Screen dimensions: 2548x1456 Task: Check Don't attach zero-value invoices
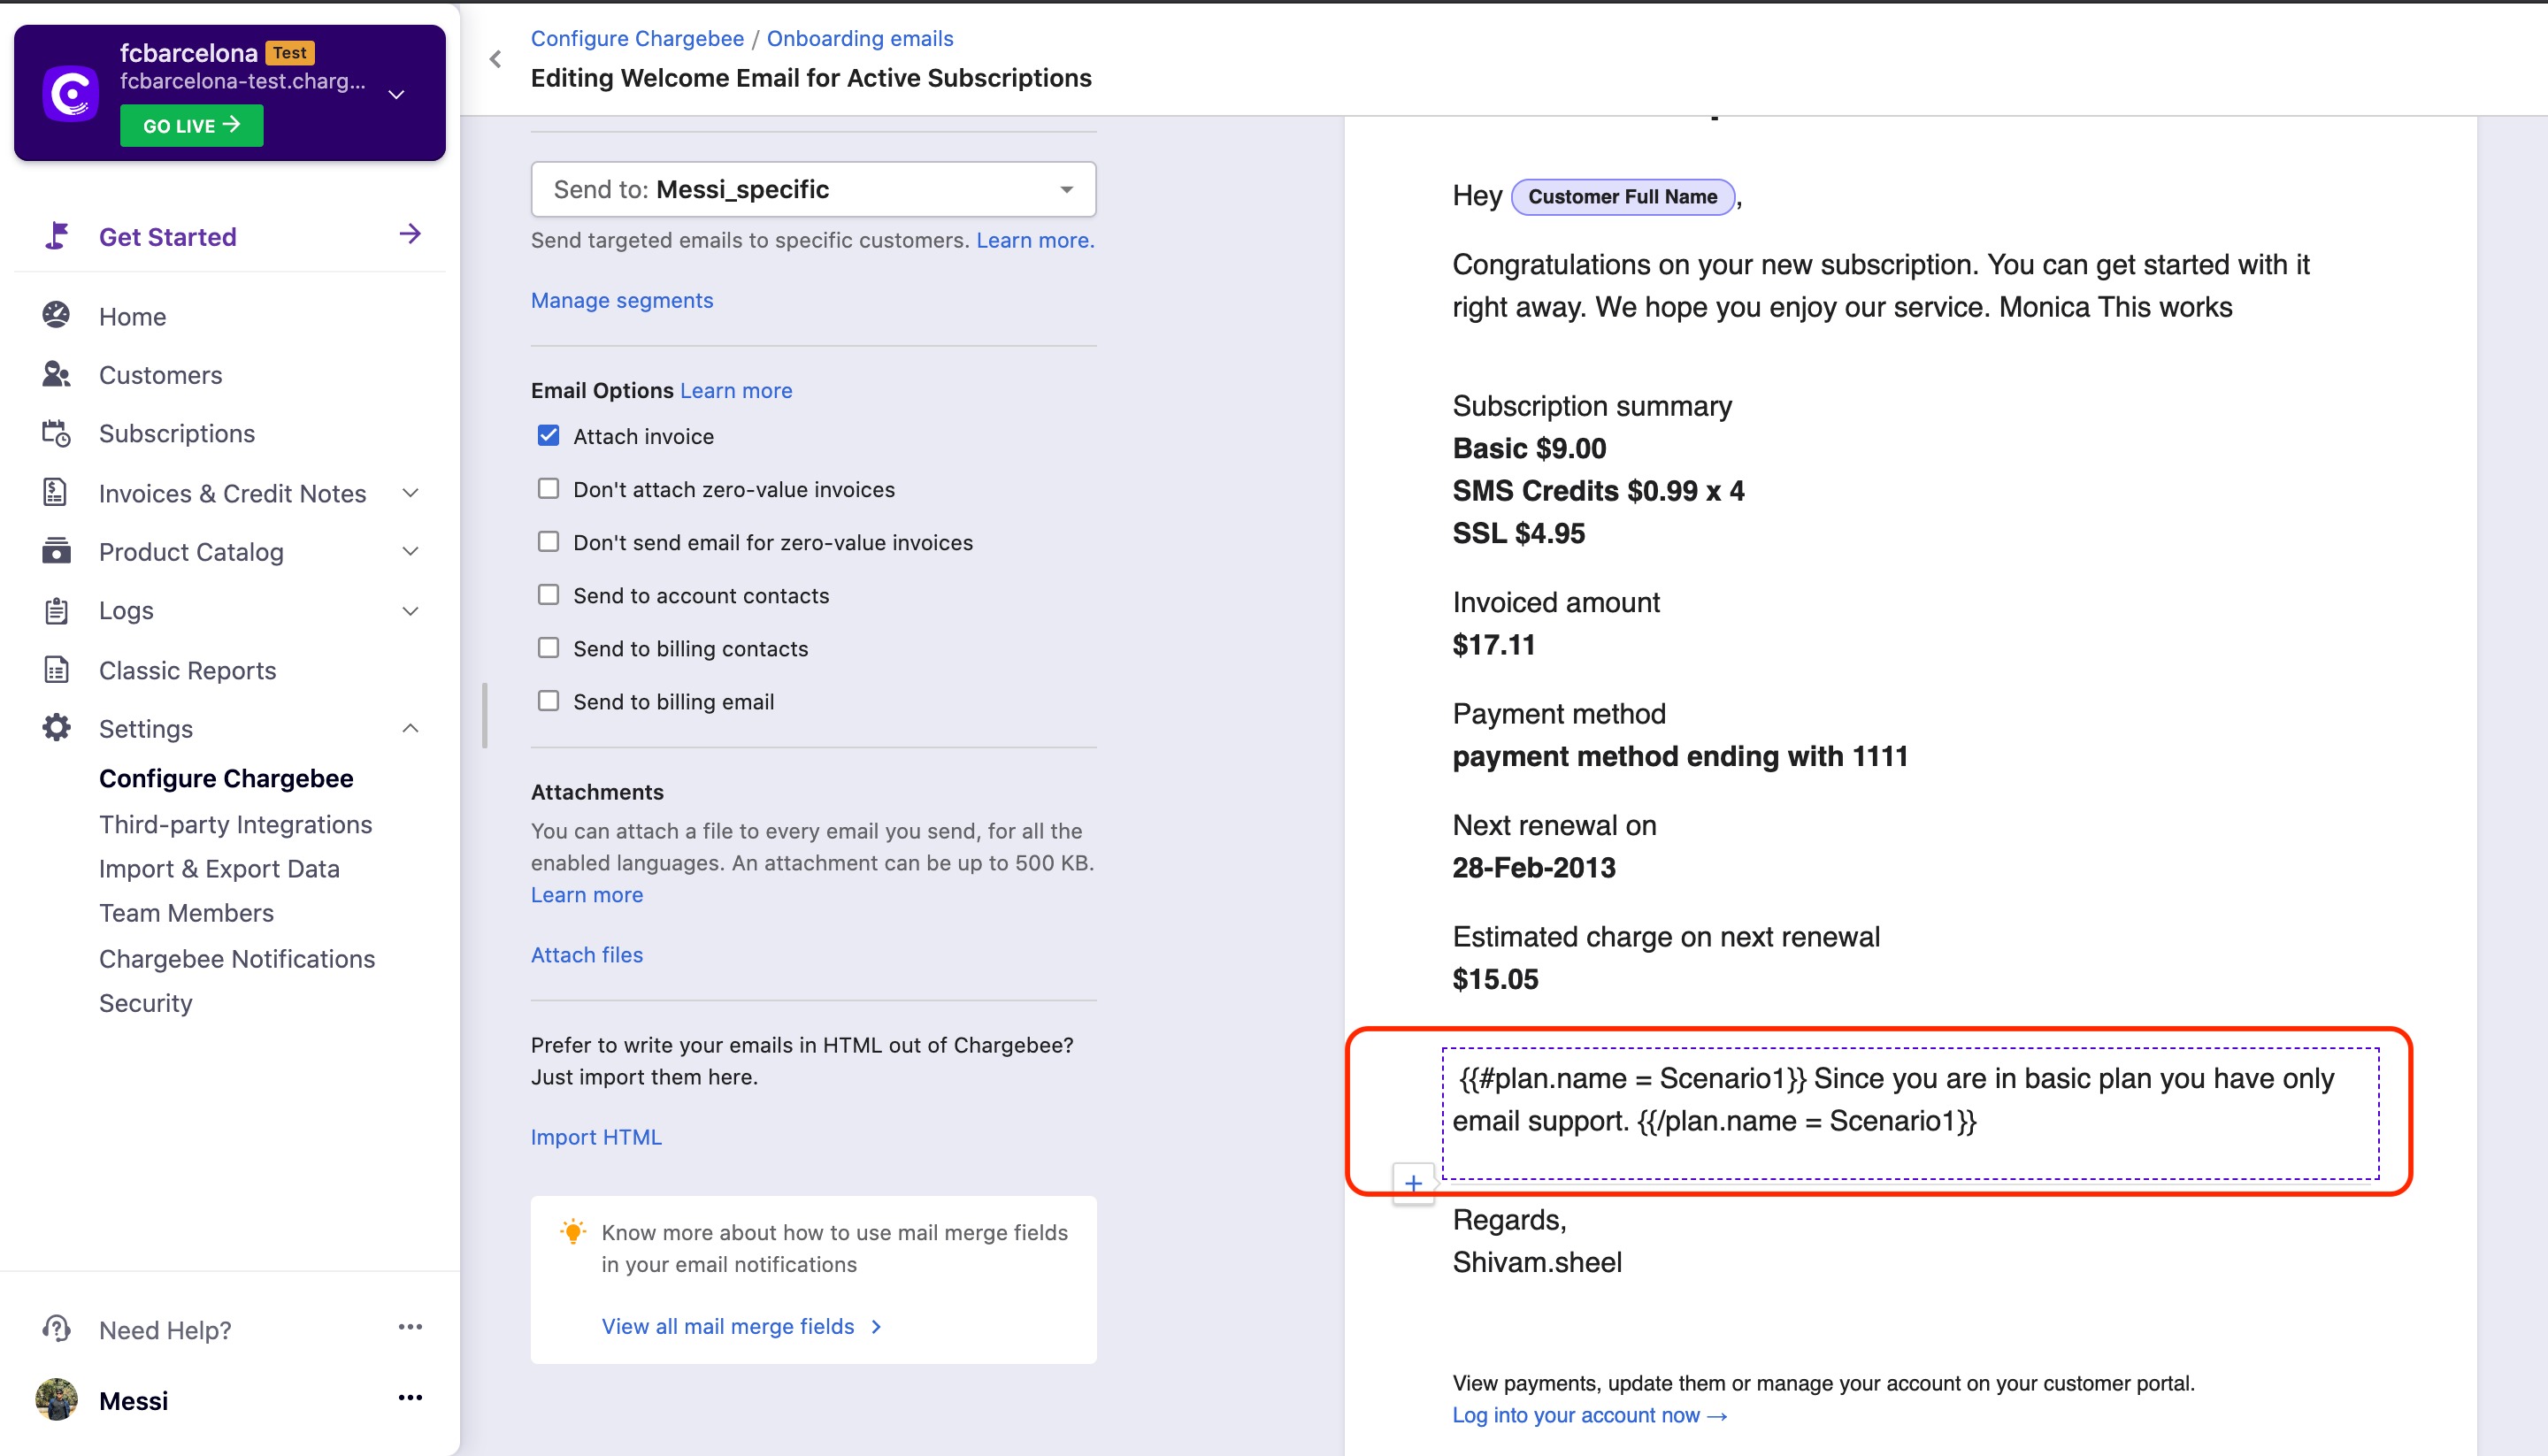click(548, 489)
